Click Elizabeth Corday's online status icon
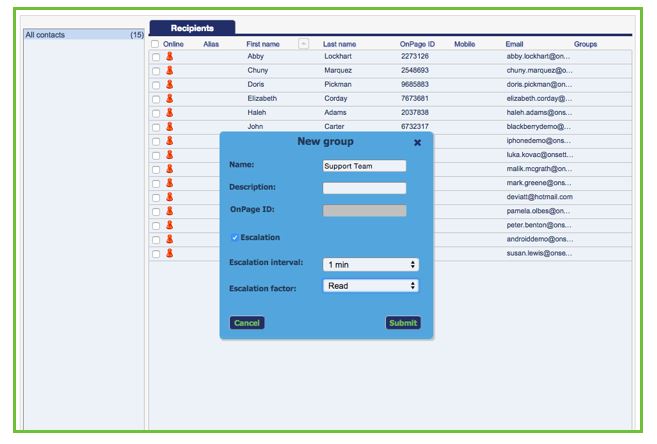 pos(170,98)
